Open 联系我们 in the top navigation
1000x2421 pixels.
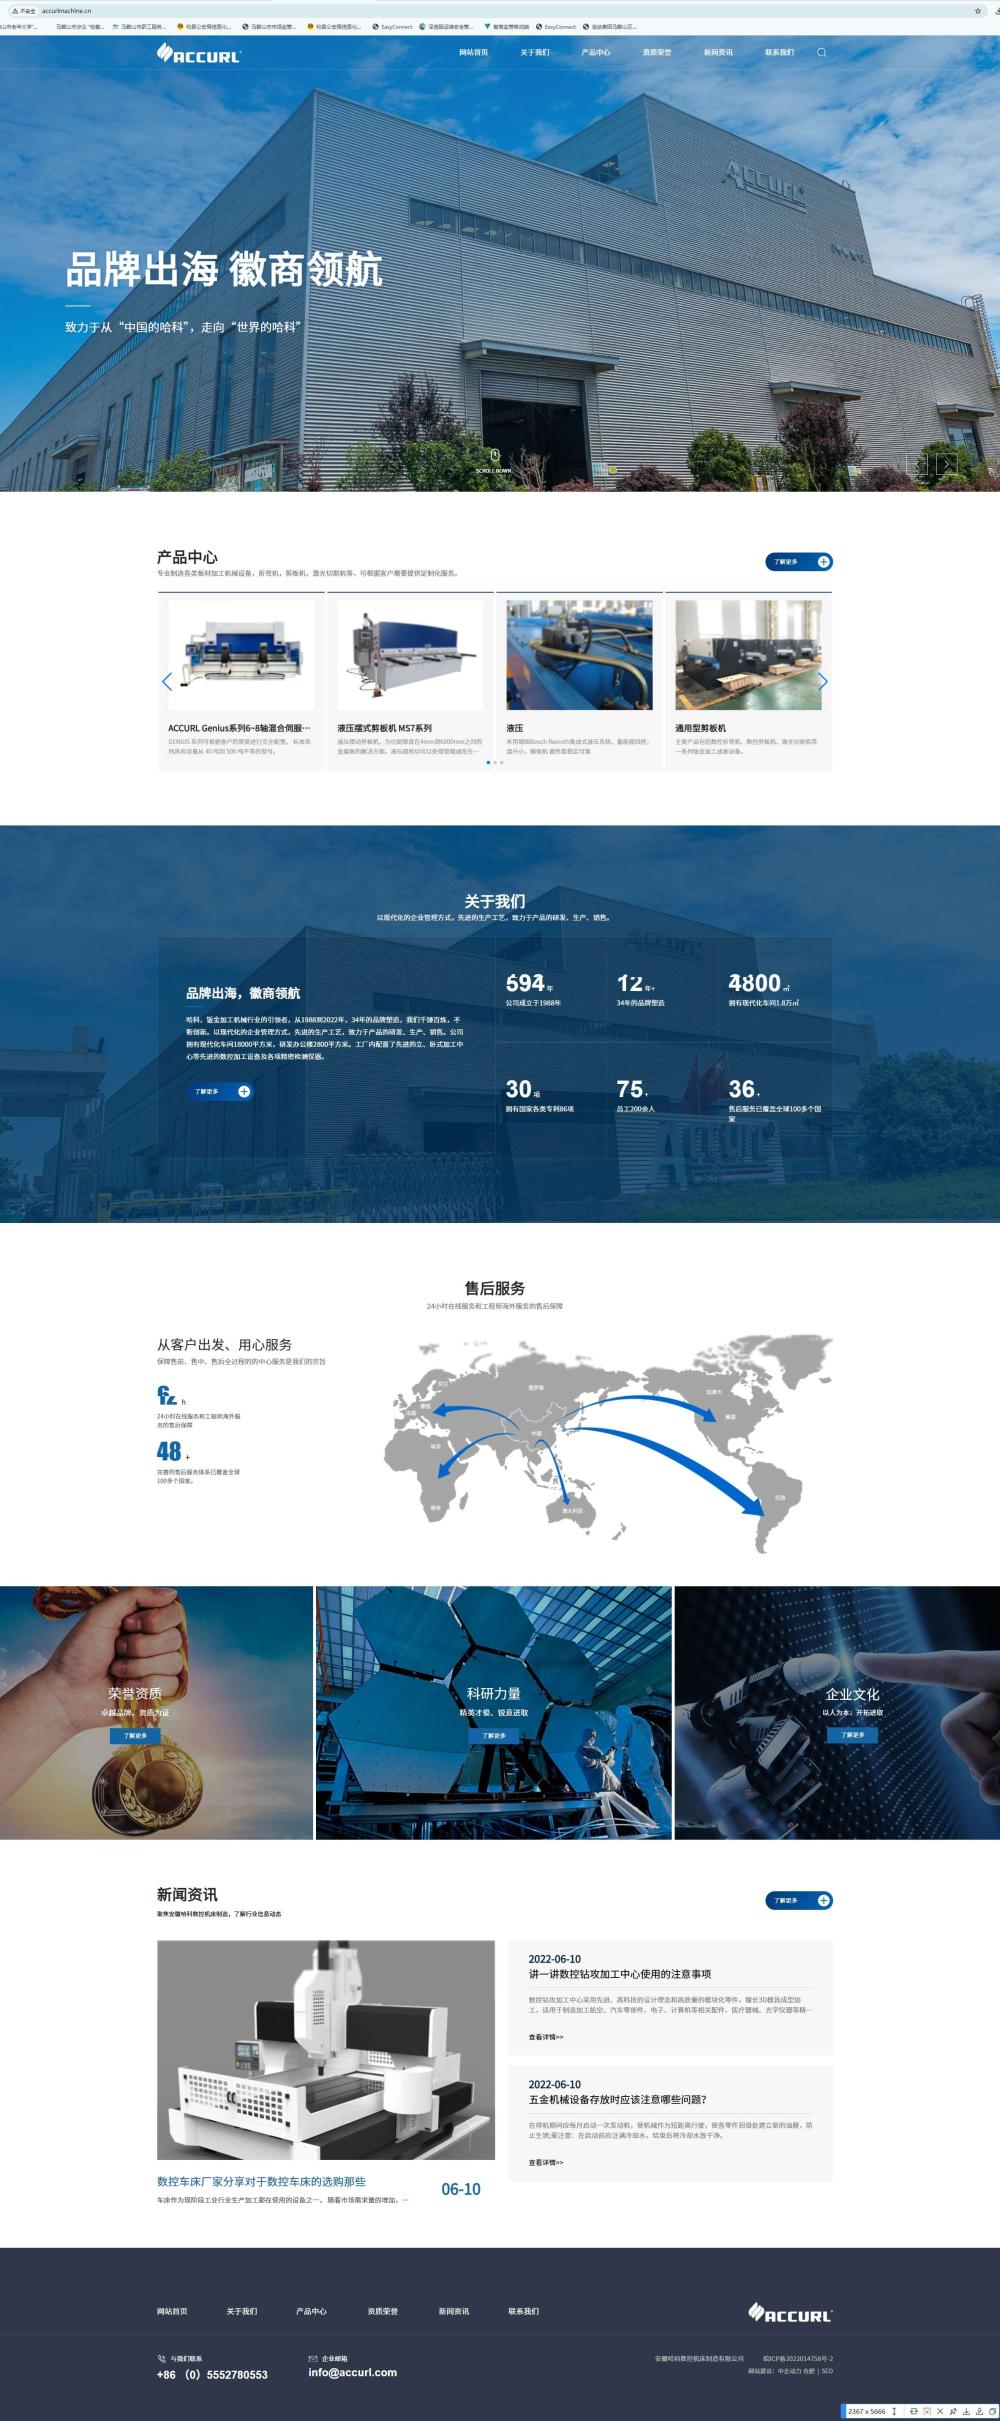[x=779, y=53]
